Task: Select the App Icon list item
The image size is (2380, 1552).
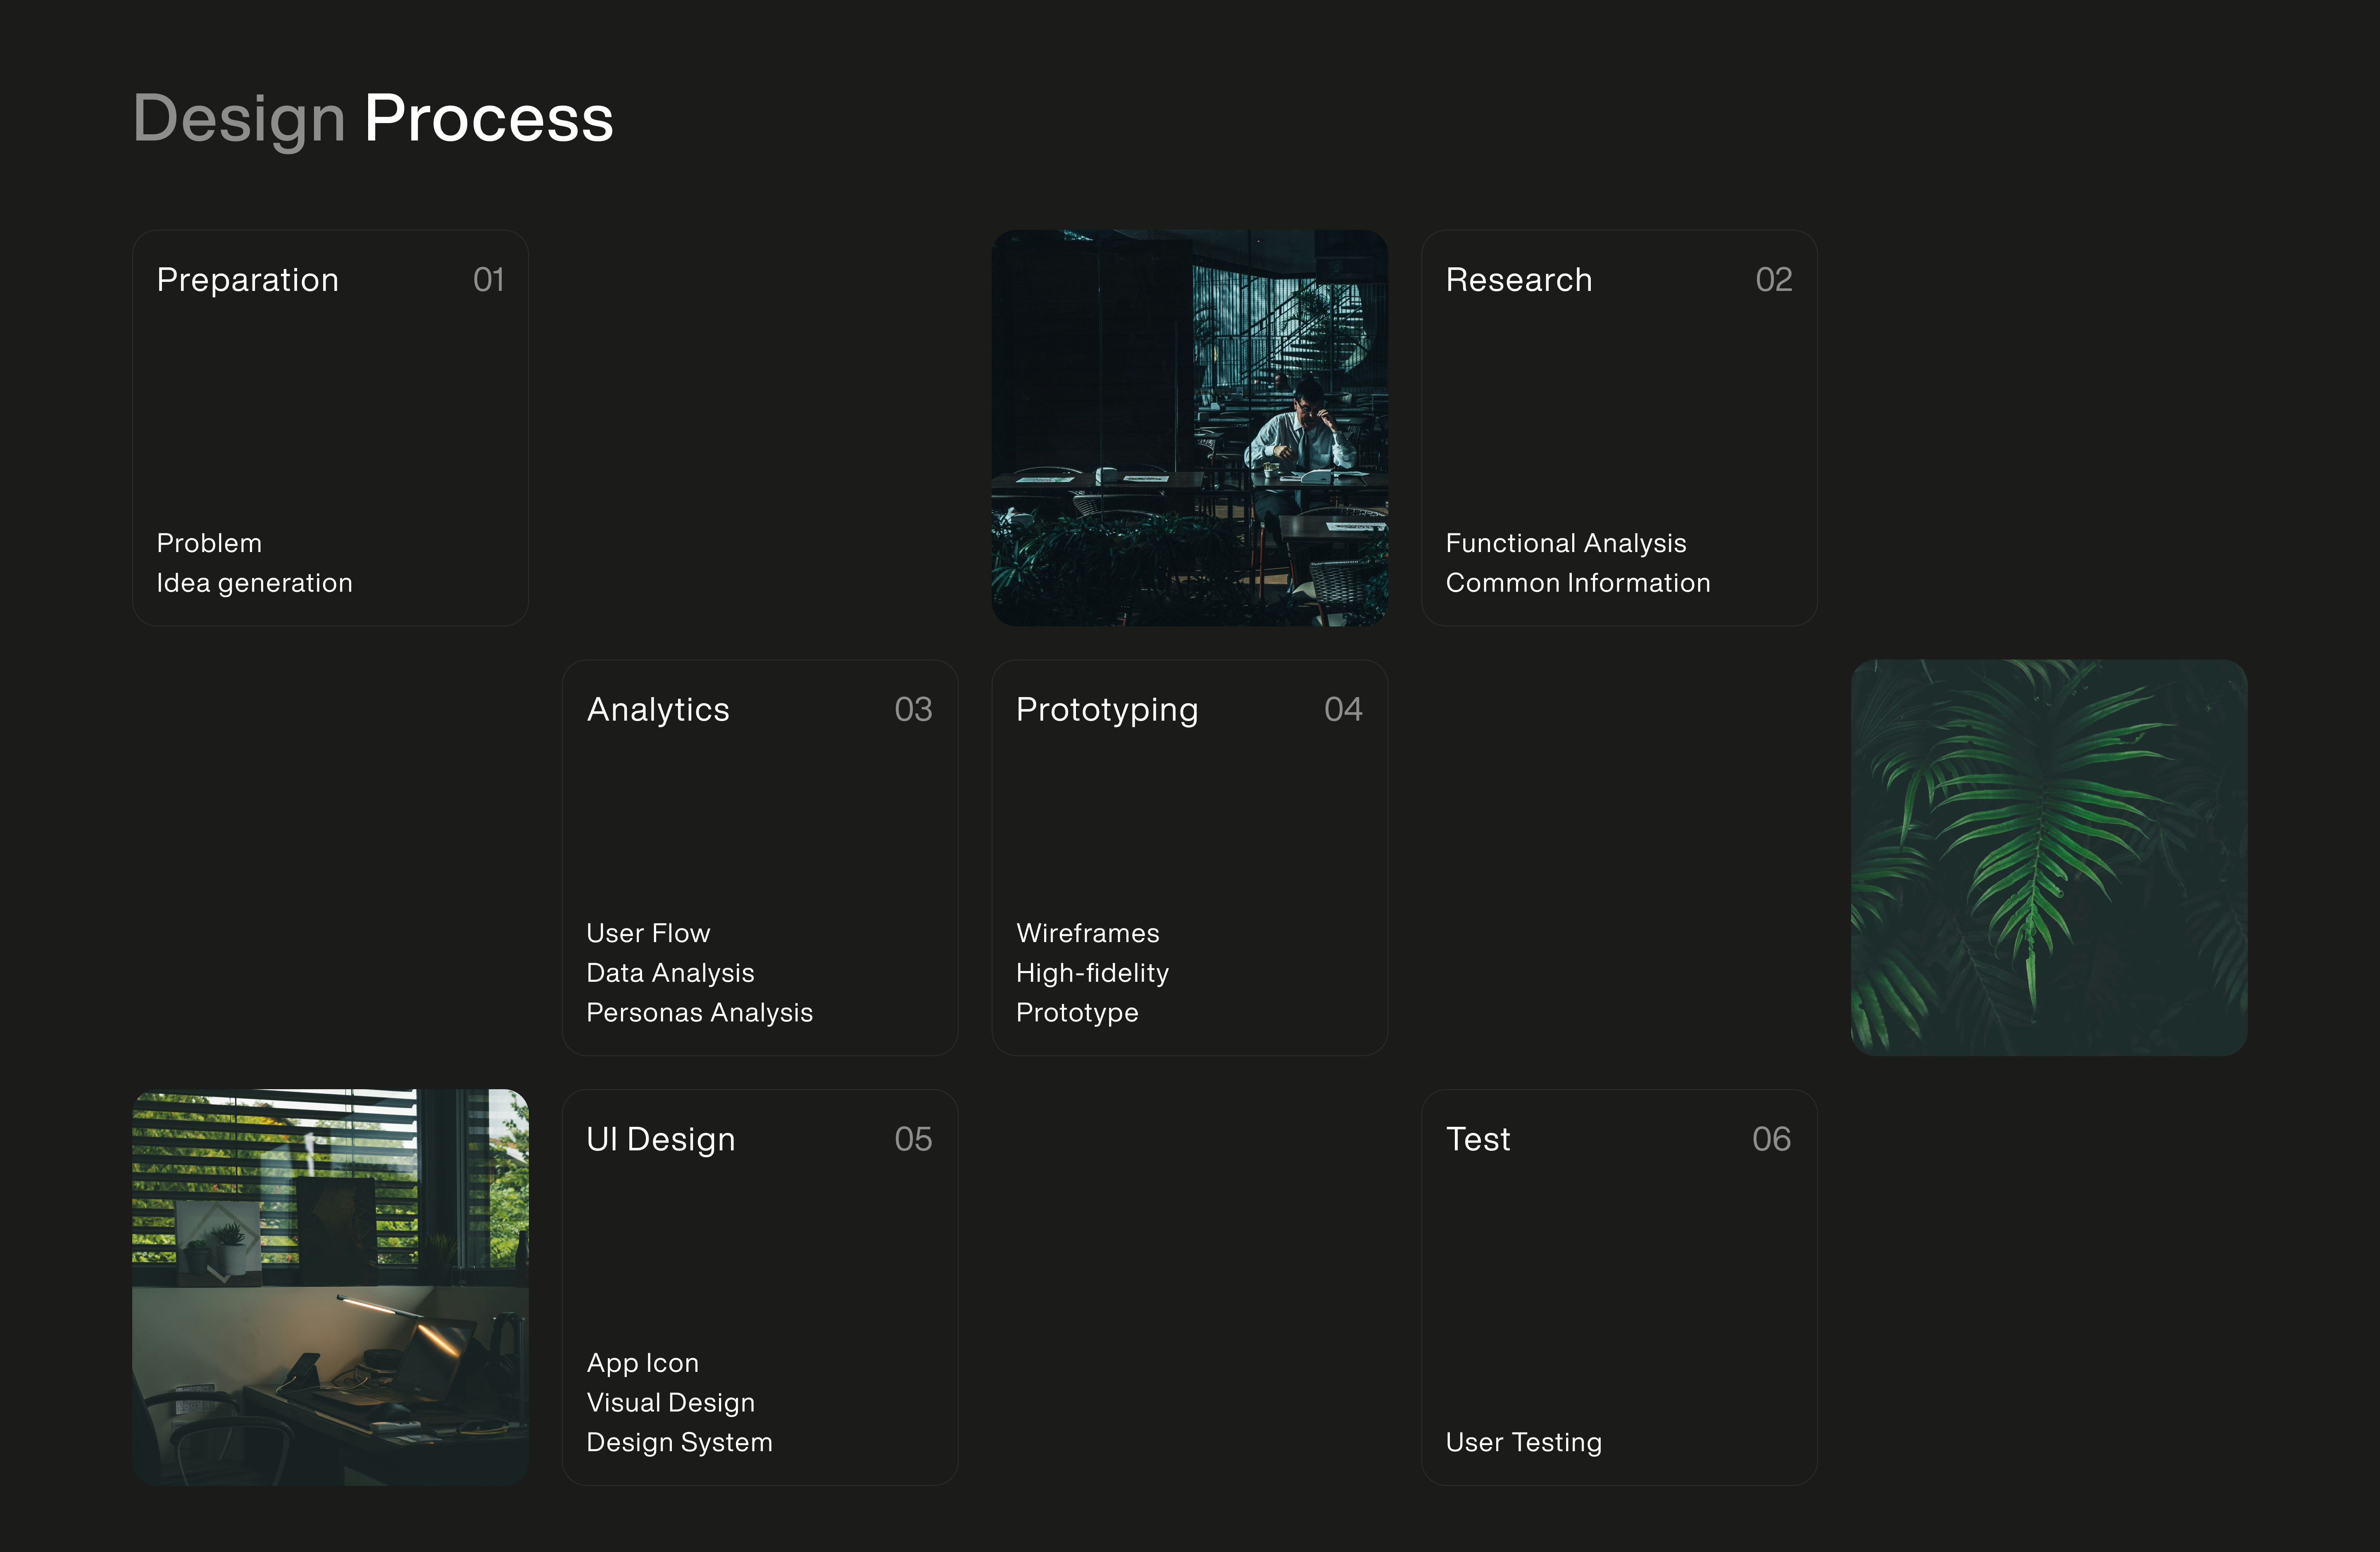Action: click(x=642, y=1363)
